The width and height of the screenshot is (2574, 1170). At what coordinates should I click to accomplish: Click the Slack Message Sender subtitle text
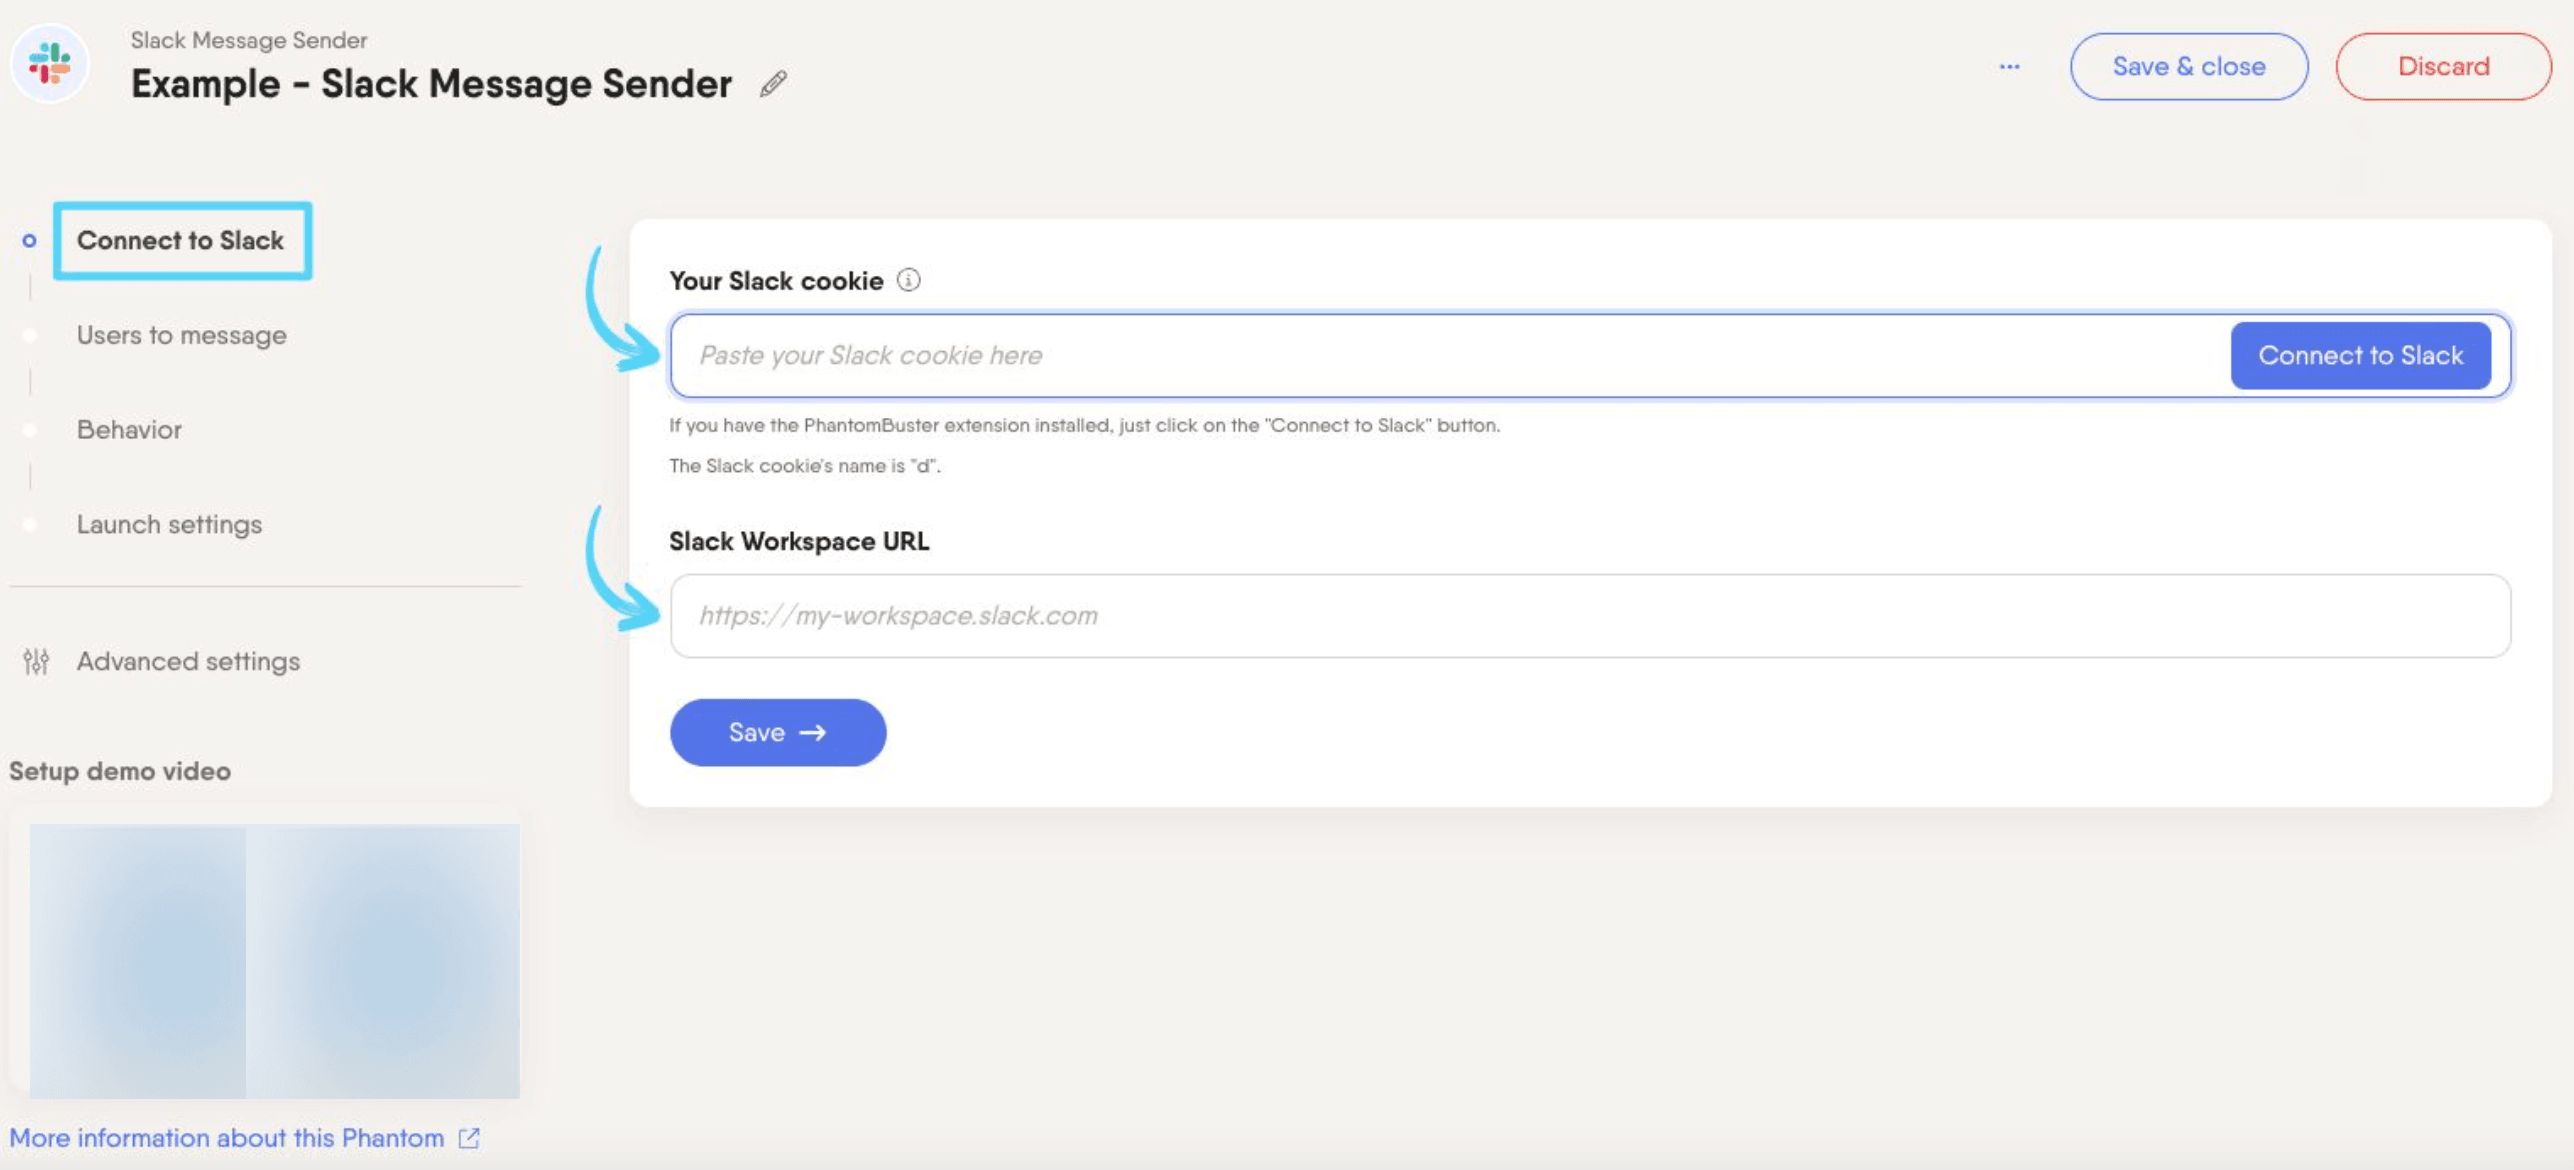tap(249, 40)
